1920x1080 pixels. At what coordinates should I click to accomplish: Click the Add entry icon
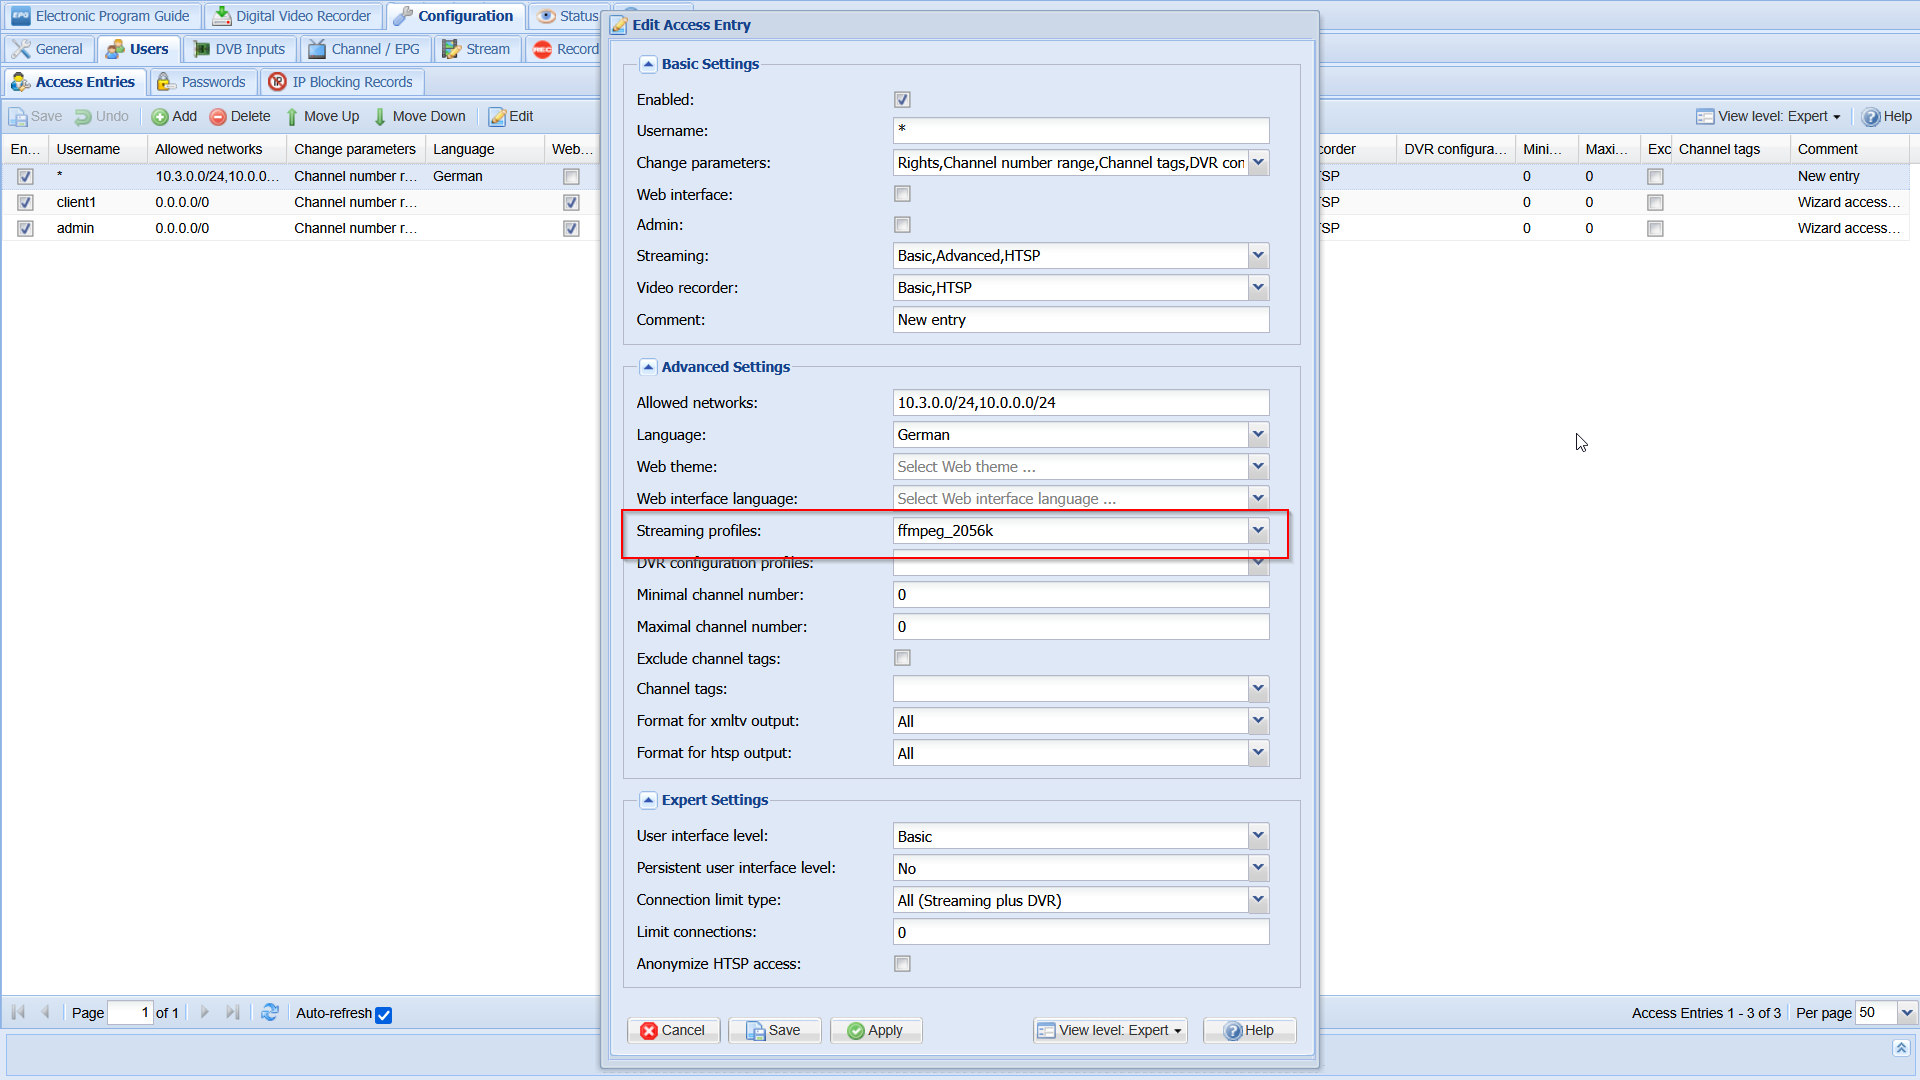coord(160,117)
